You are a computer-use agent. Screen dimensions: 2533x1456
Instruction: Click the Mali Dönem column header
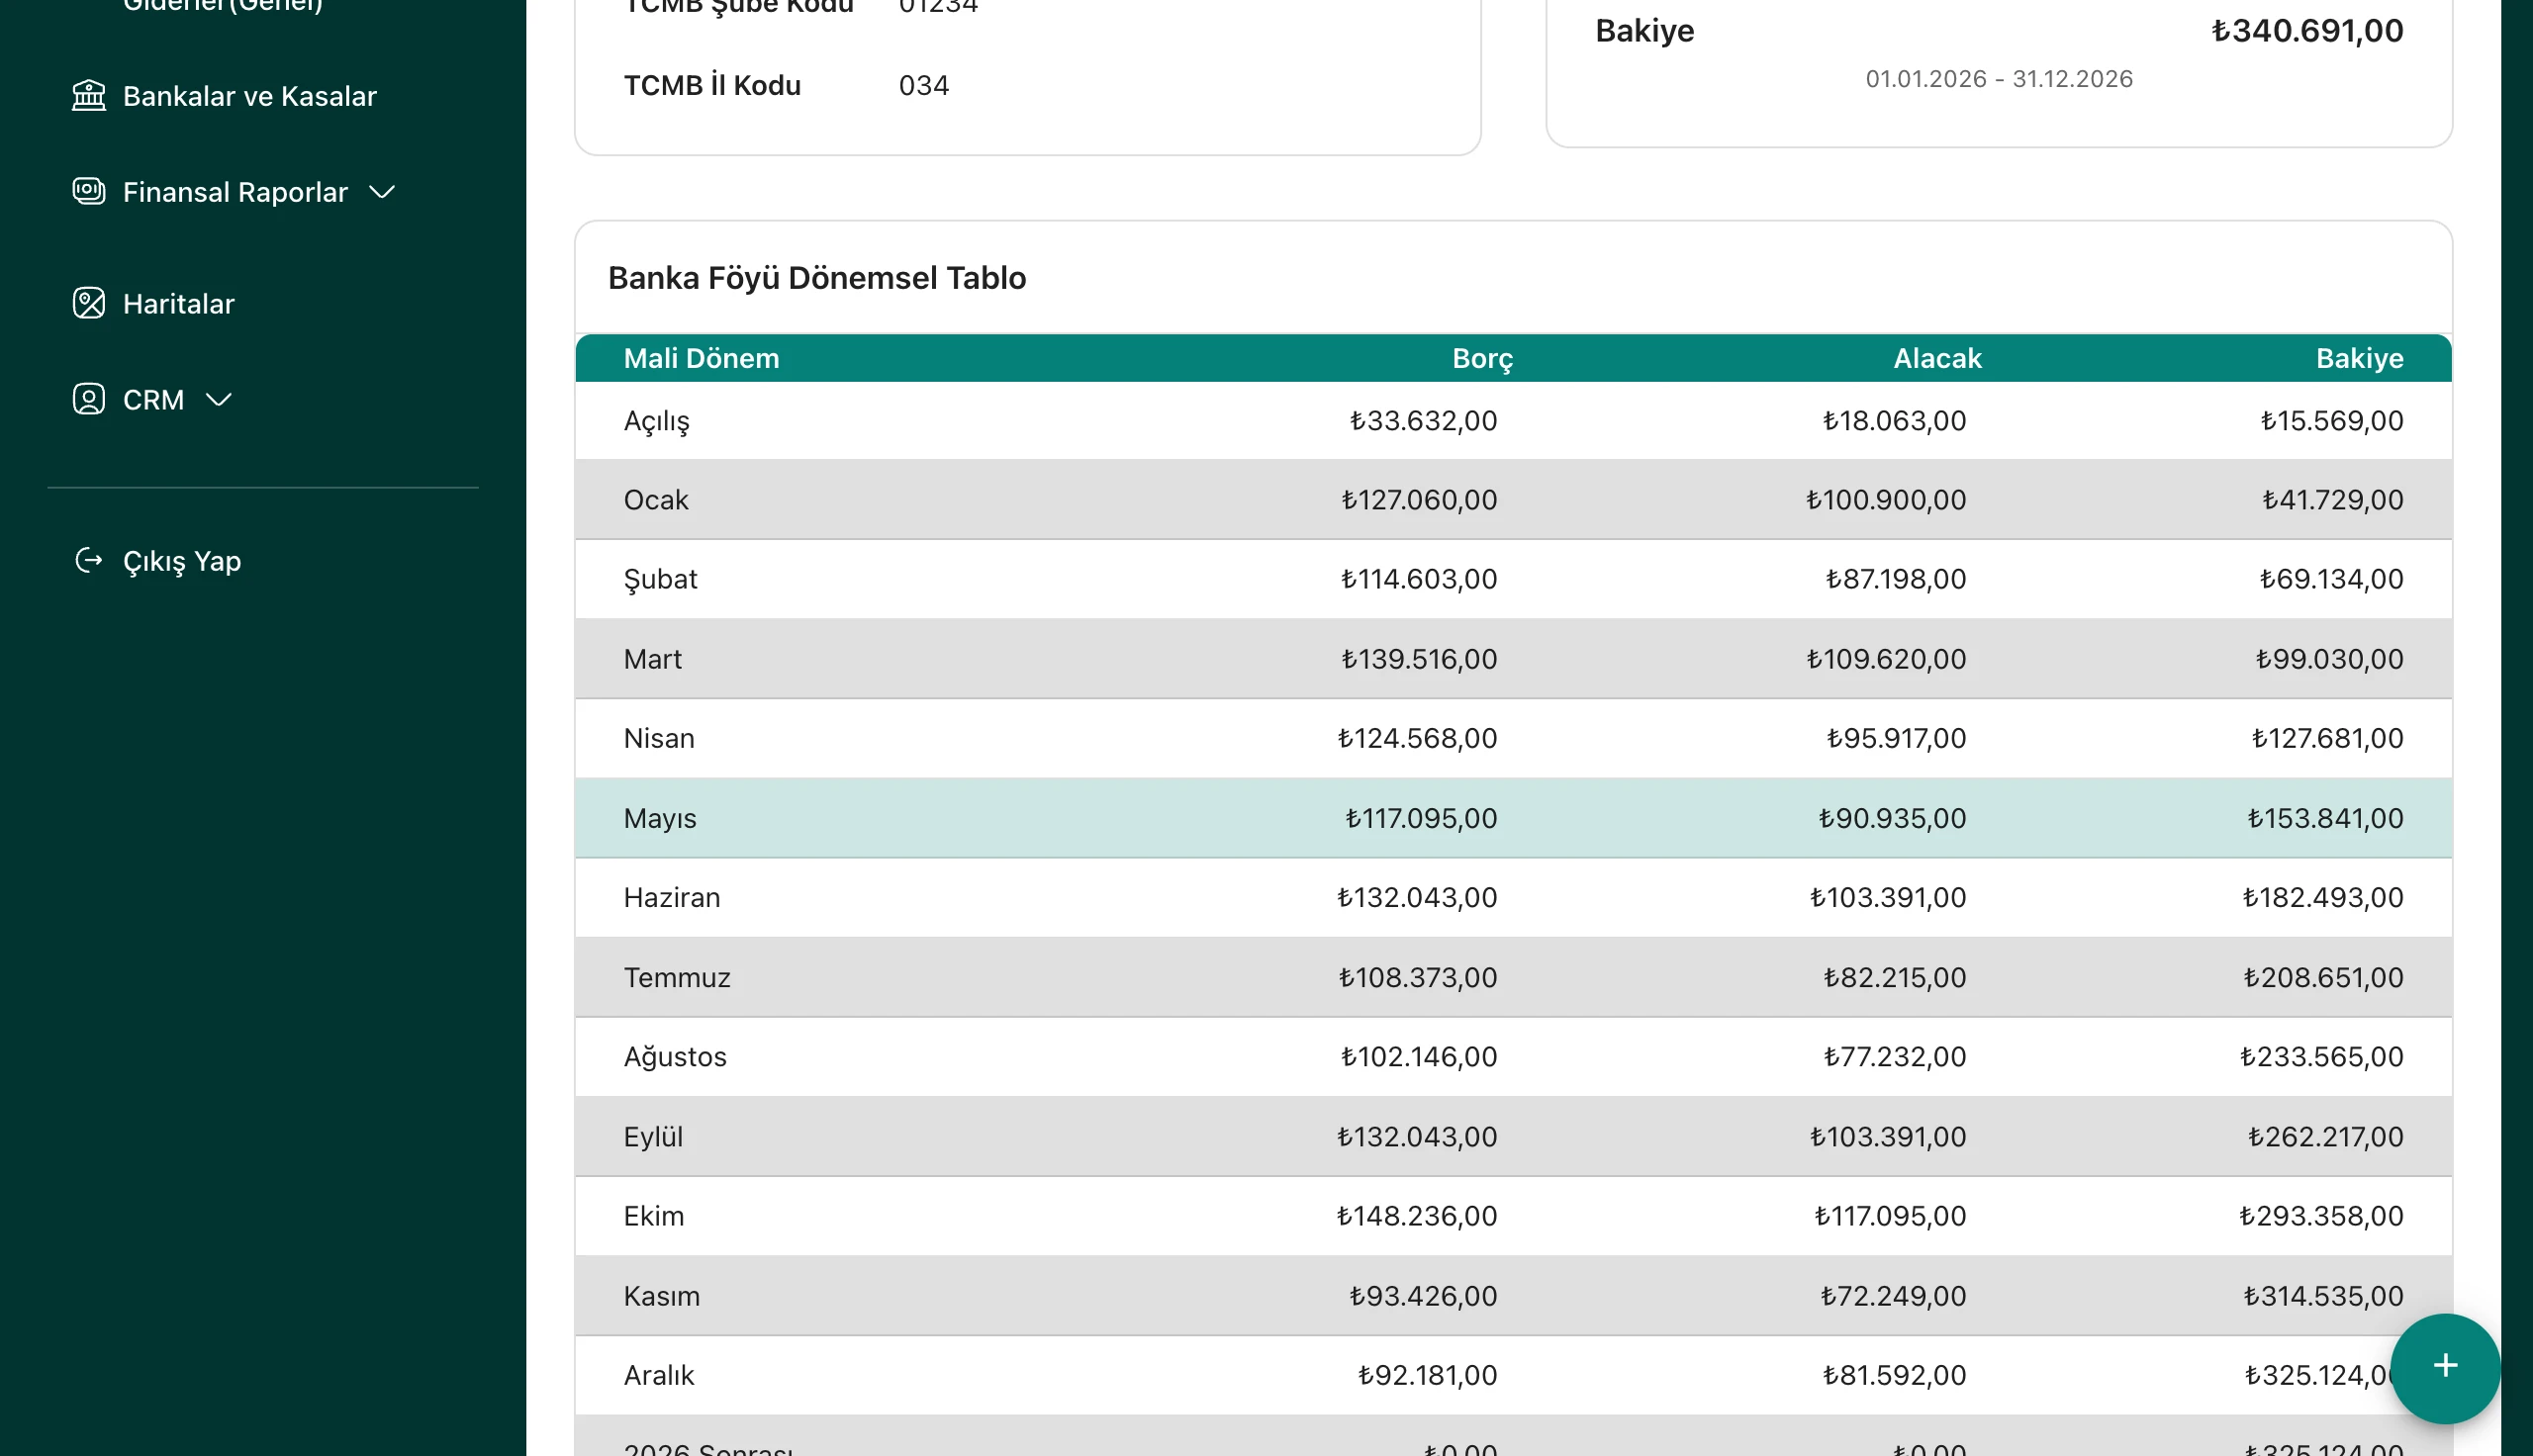point(701,358)
